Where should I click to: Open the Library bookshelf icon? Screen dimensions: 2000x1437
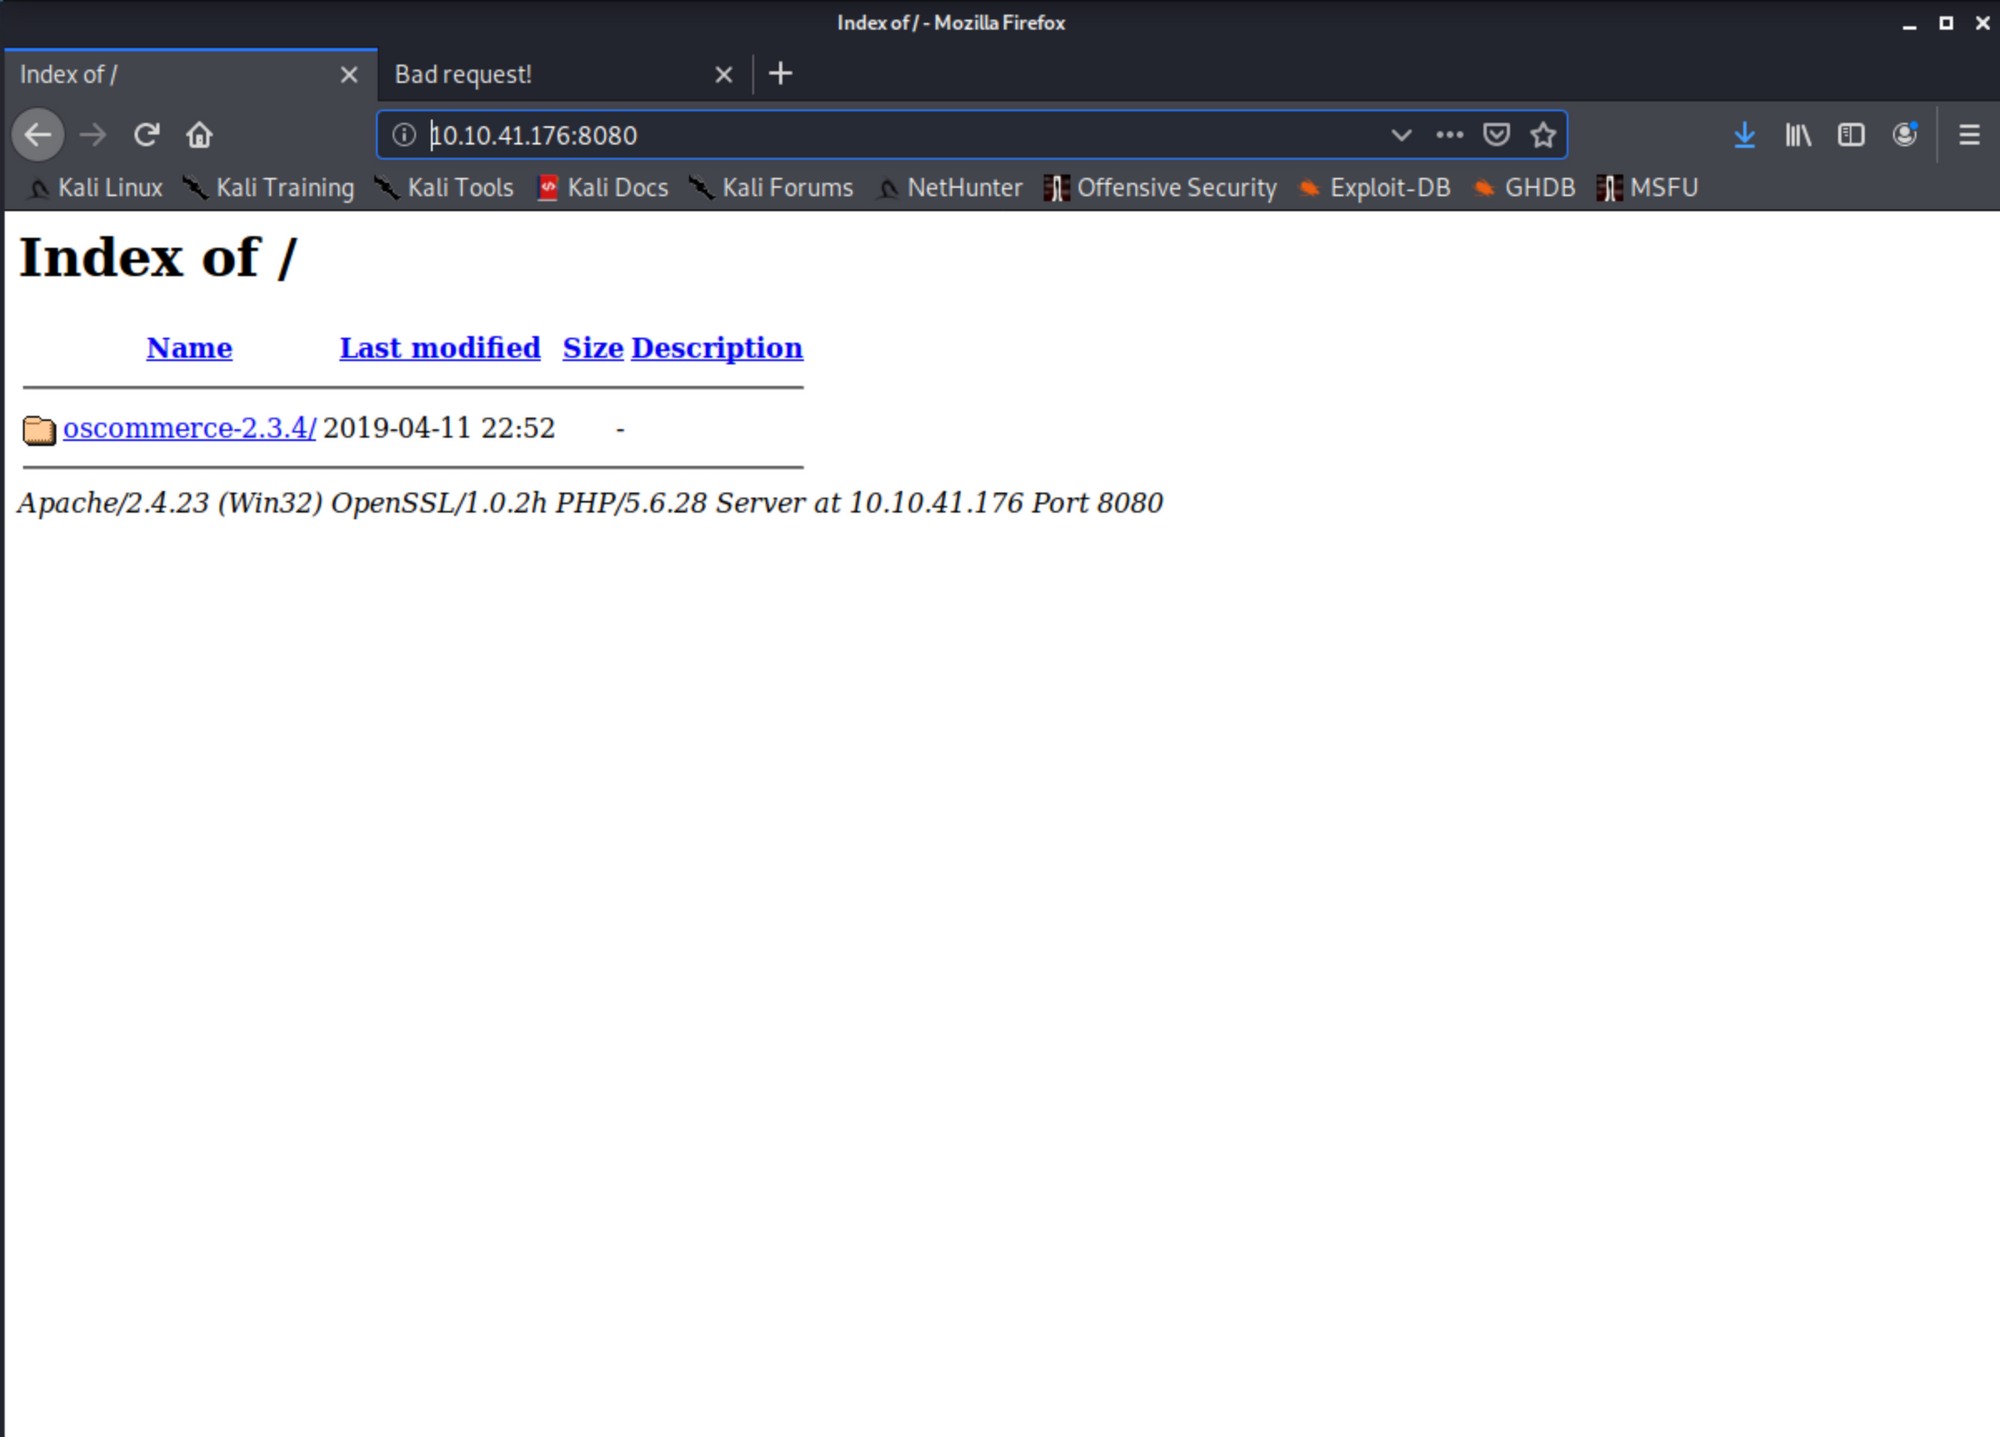pyautogui.click(x=1797, y=135)
